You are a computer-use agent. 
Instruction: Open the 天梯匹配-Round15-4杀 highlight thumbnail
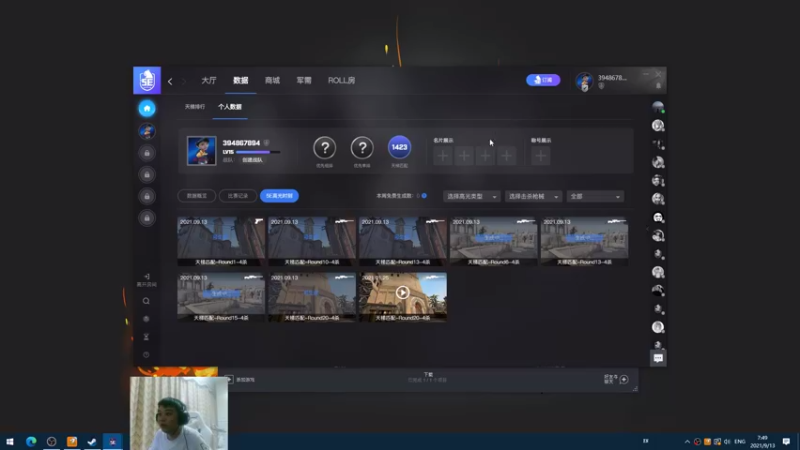coord(221,297)
